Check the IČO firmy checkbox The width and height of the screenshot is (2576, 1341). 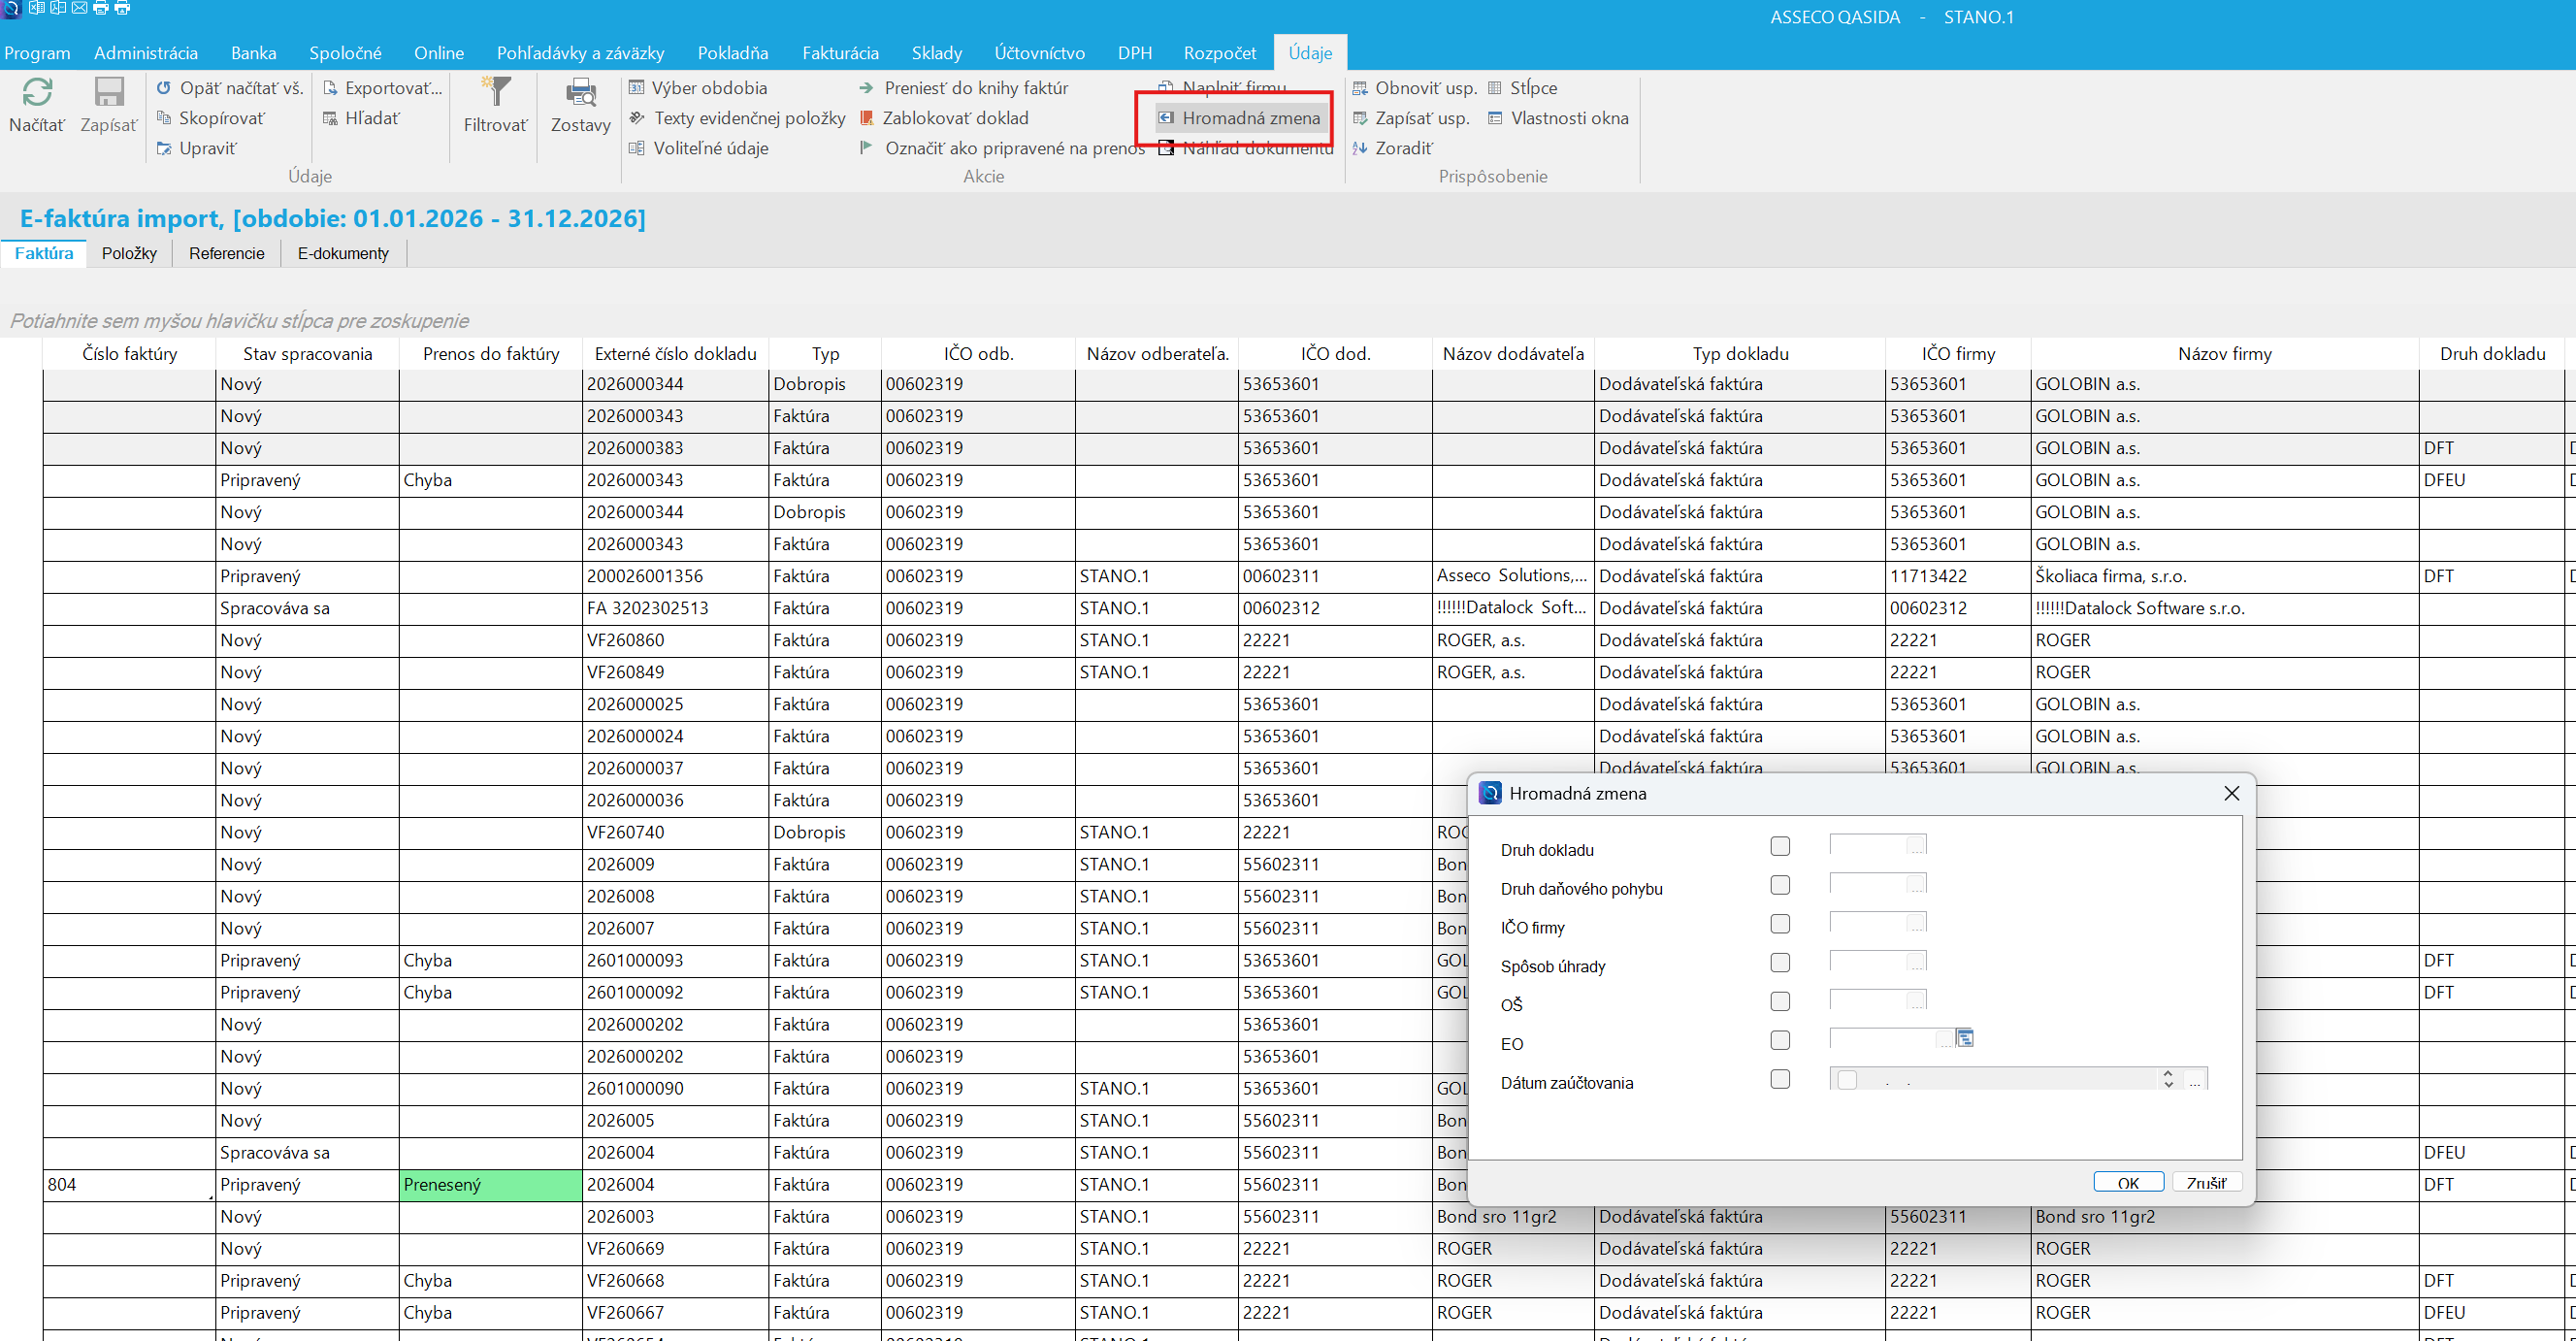point(1780,924)
